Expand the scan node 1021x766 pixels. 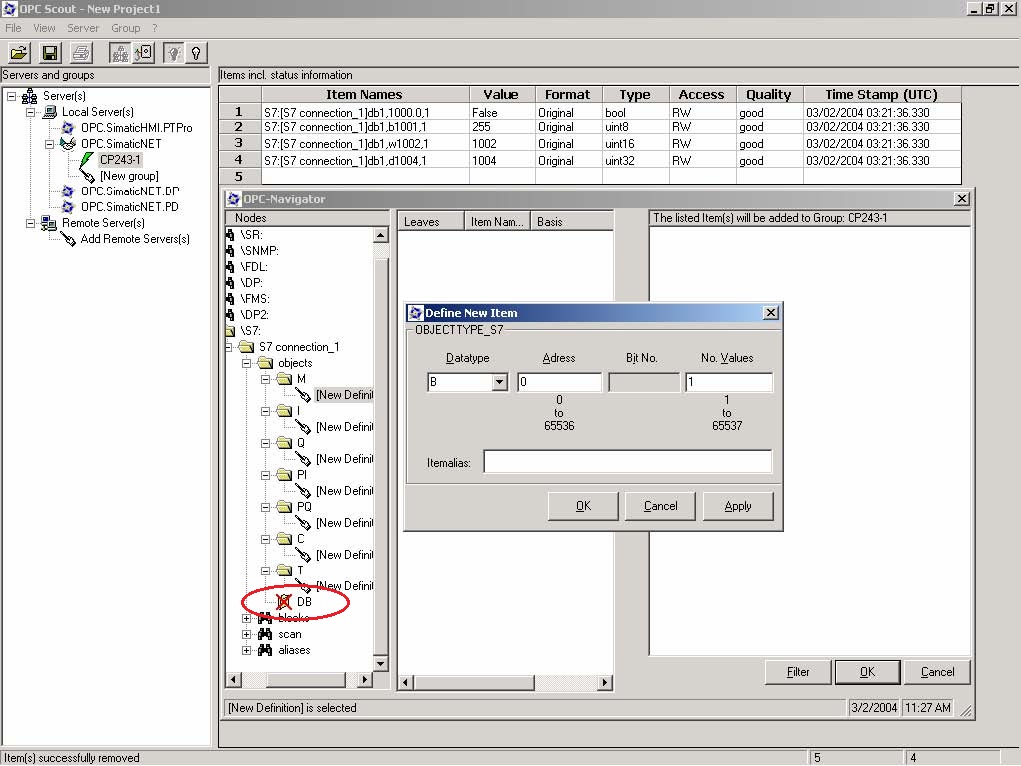[x=247, y=634]
